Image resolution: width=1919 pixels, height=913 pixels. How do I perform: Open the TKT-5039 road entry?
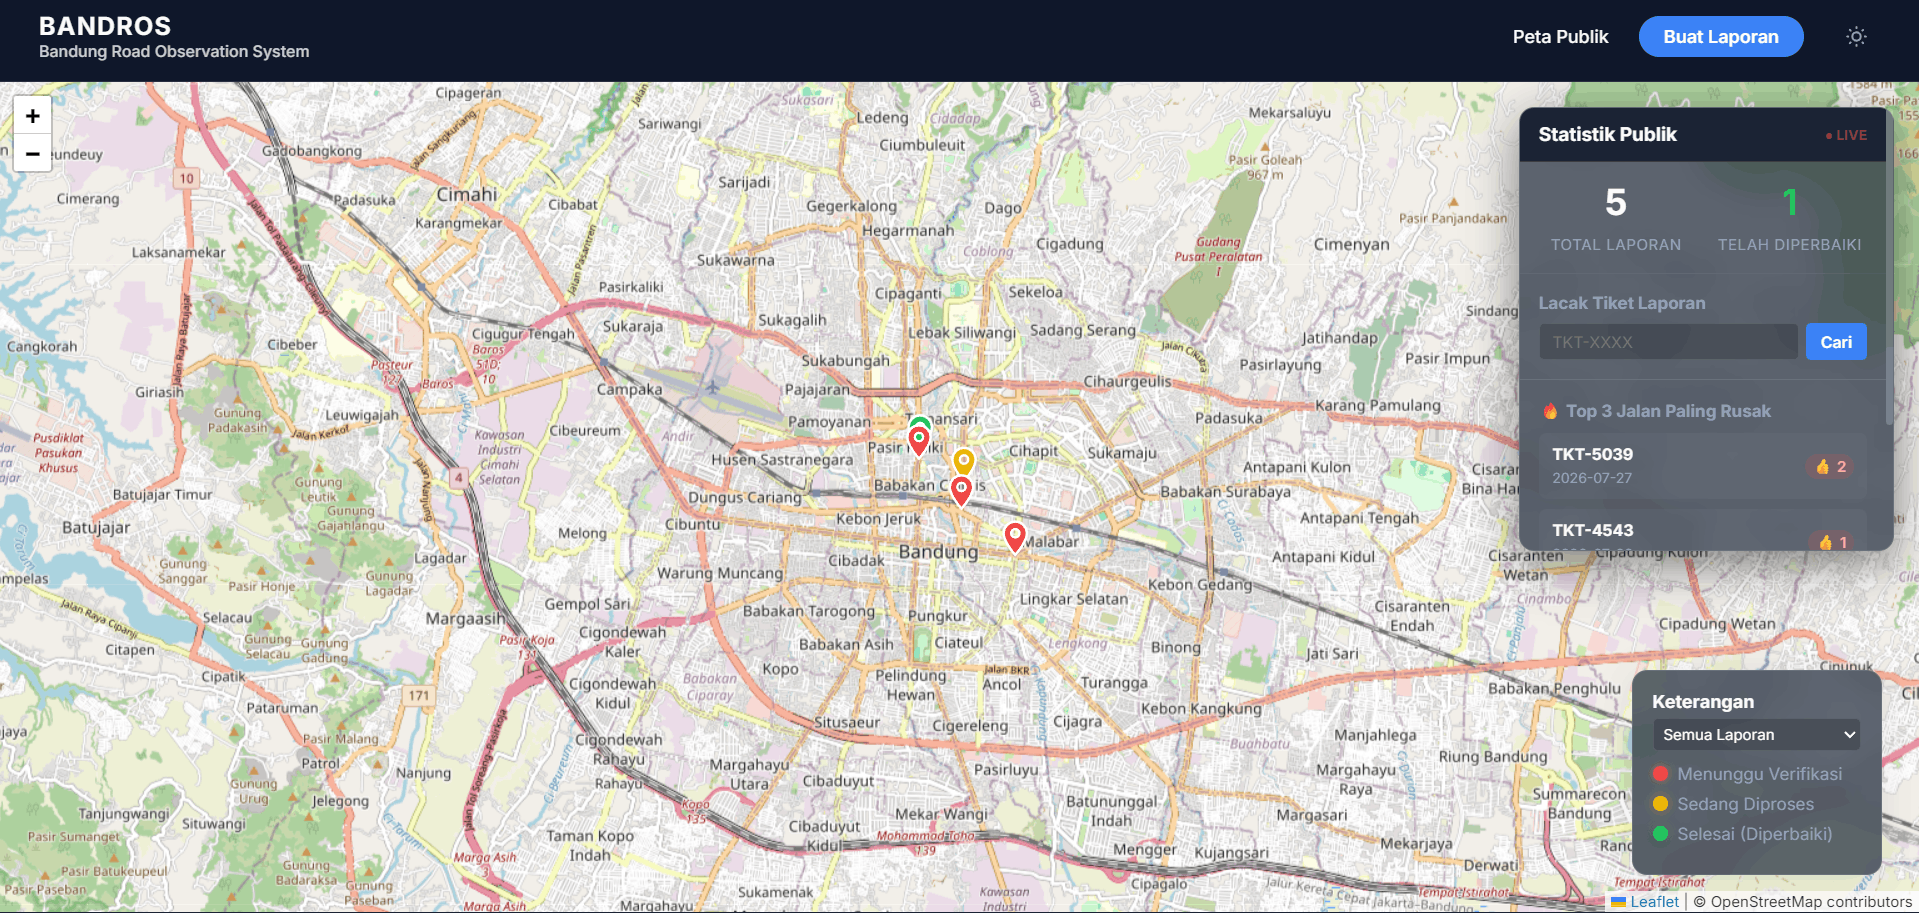pos(1702,466)
